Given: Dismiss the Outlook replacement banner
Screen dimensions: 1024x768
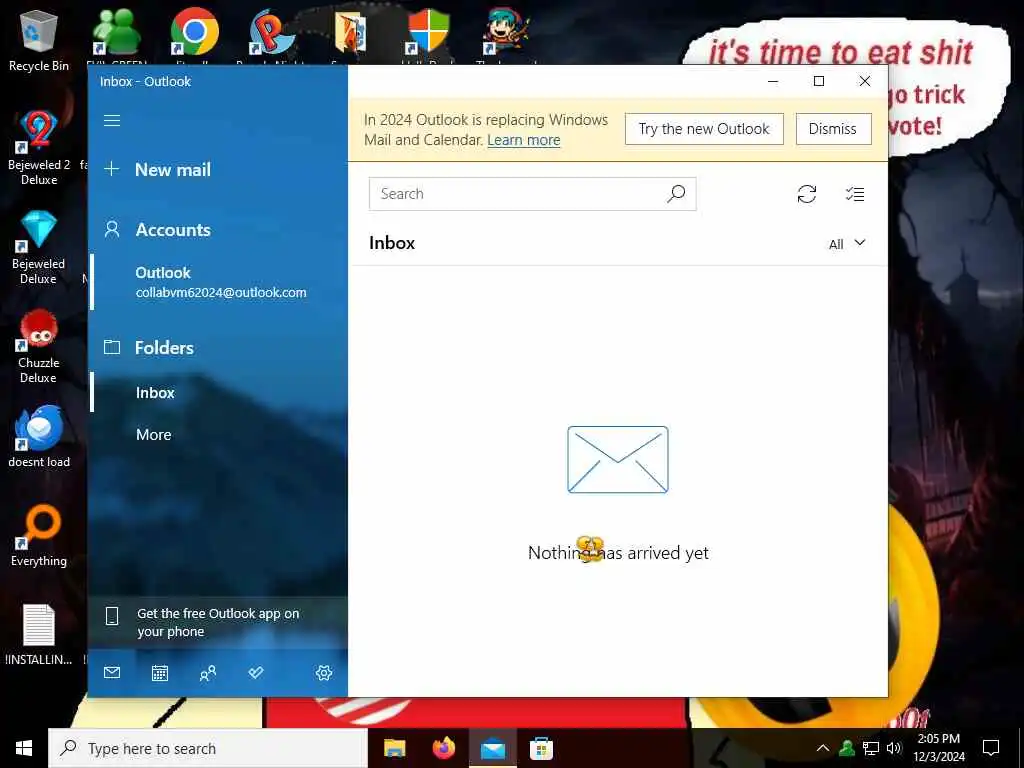Looking at the screenshot, I should tap(833, 129).
